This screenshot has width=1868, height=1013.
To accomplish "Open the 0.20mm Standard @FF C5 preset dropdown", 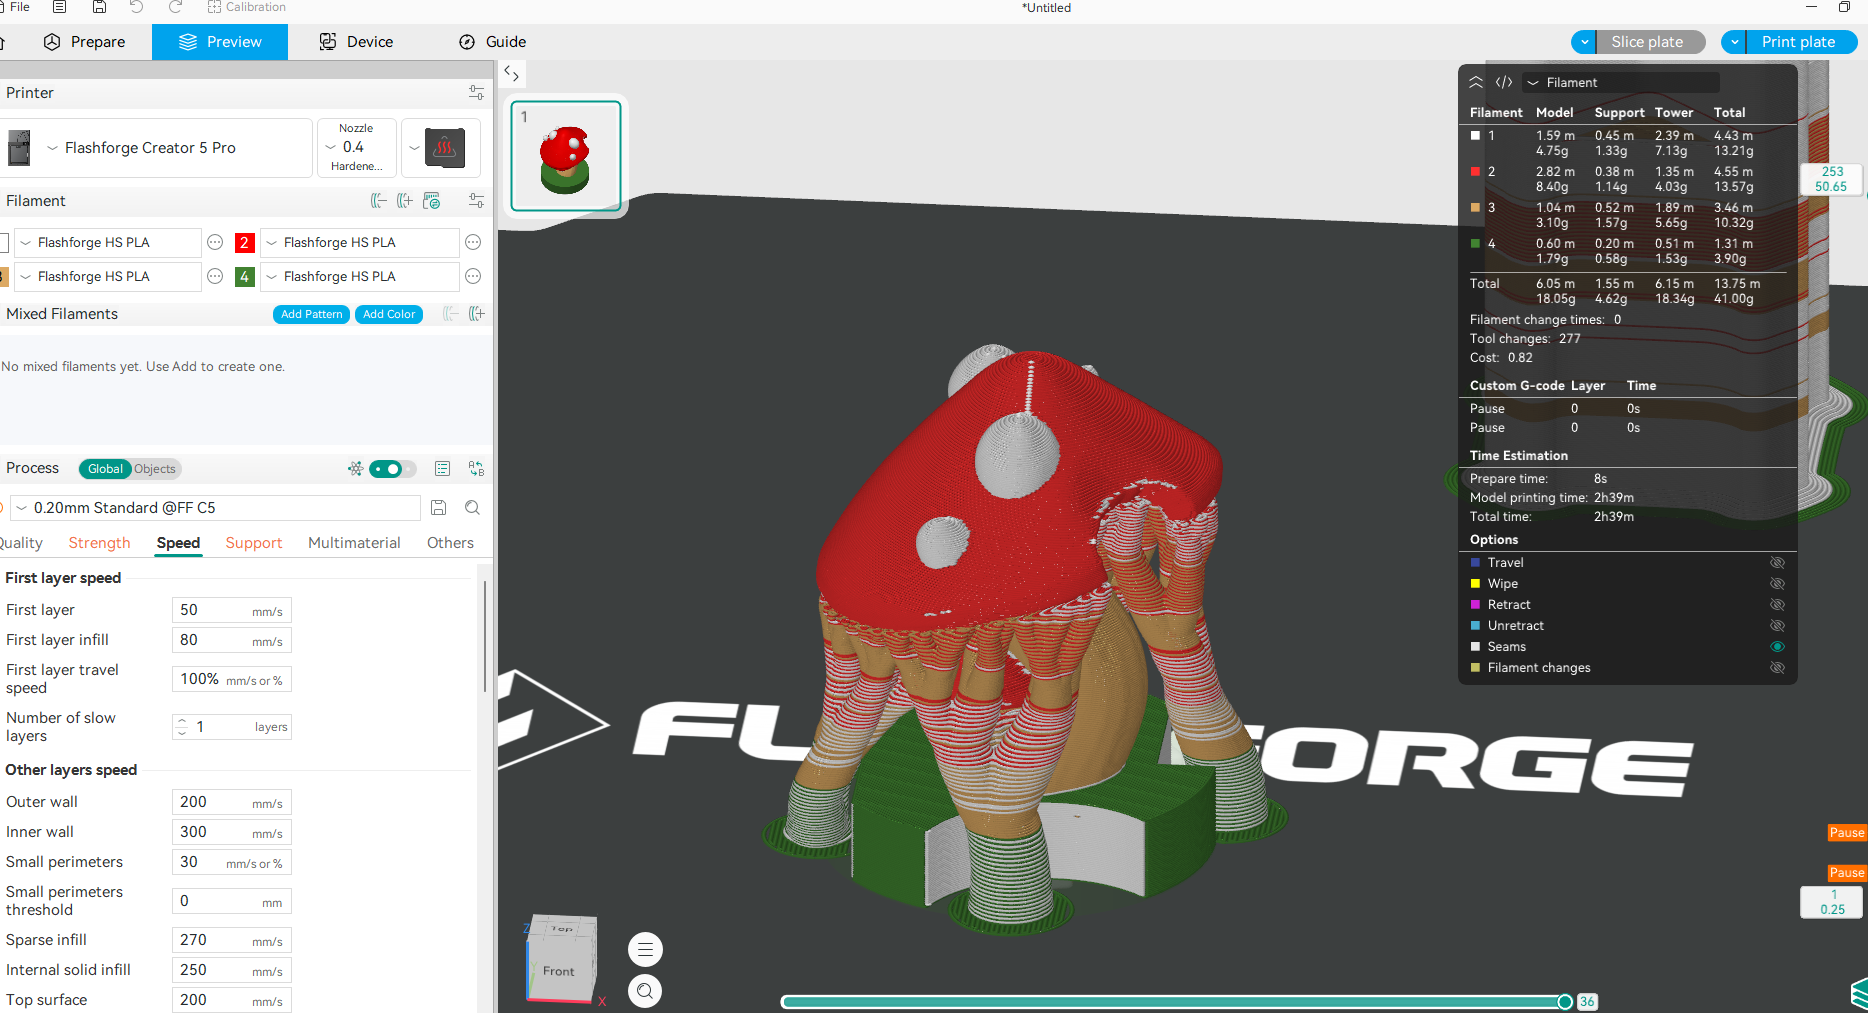I will 215,508.
